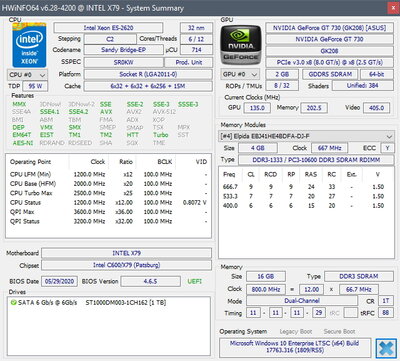Click the Prod. Unit field

(189, 62)
